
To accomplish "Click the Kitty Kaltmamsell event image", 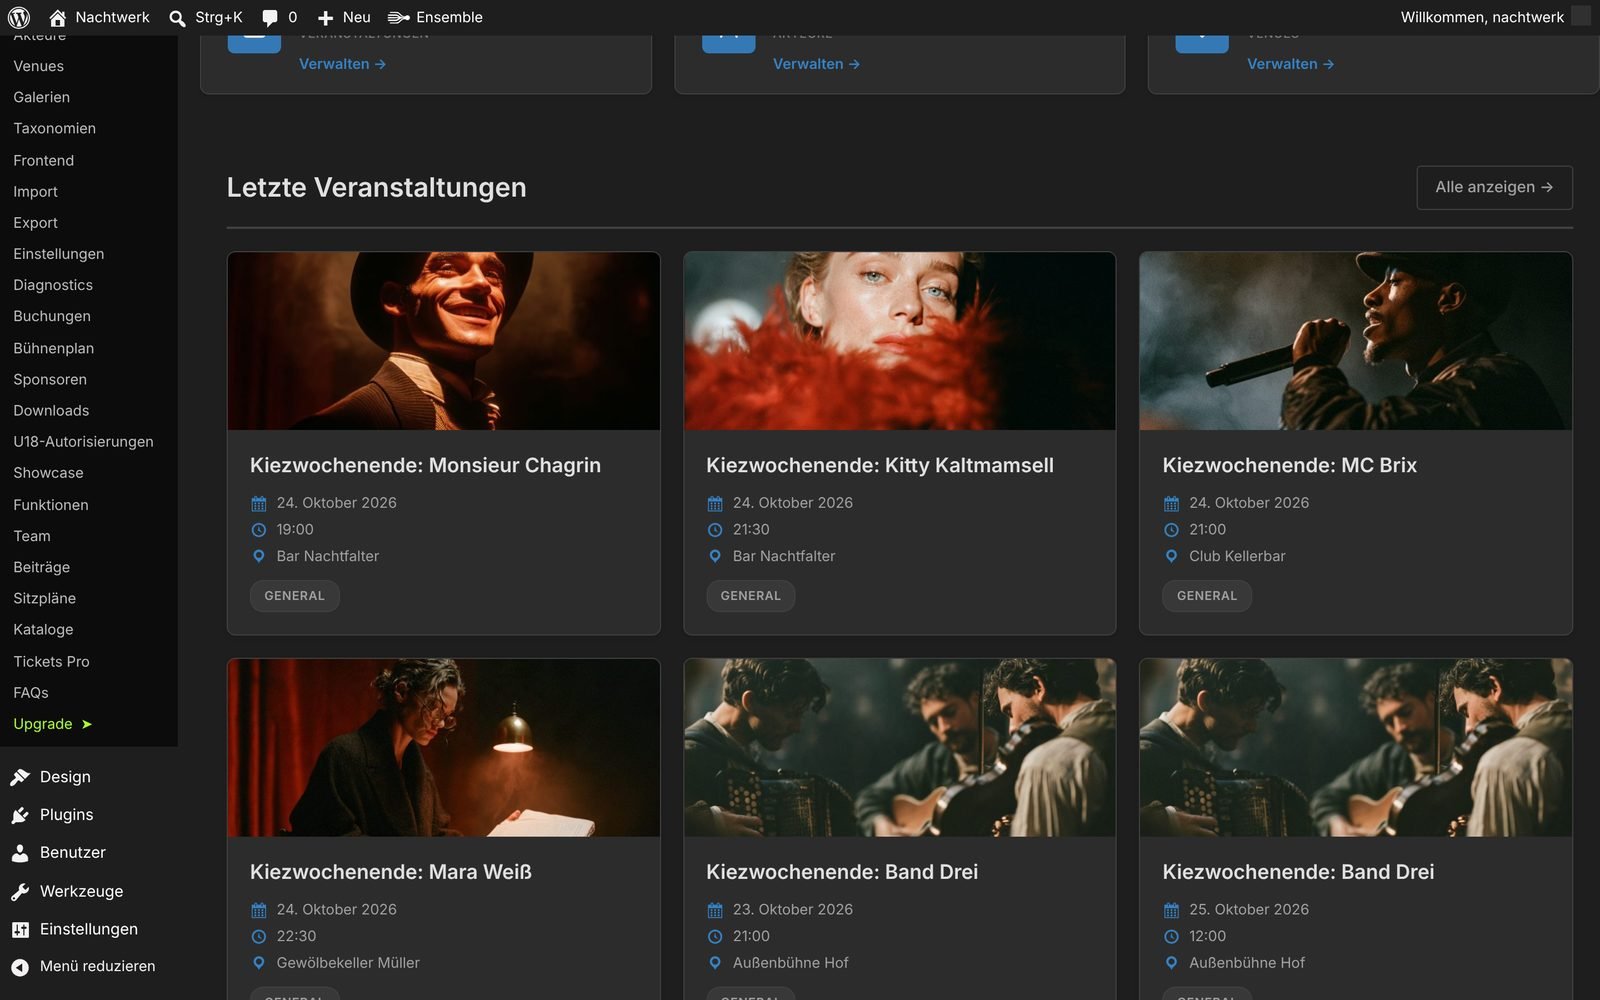I will coord(900,341).
